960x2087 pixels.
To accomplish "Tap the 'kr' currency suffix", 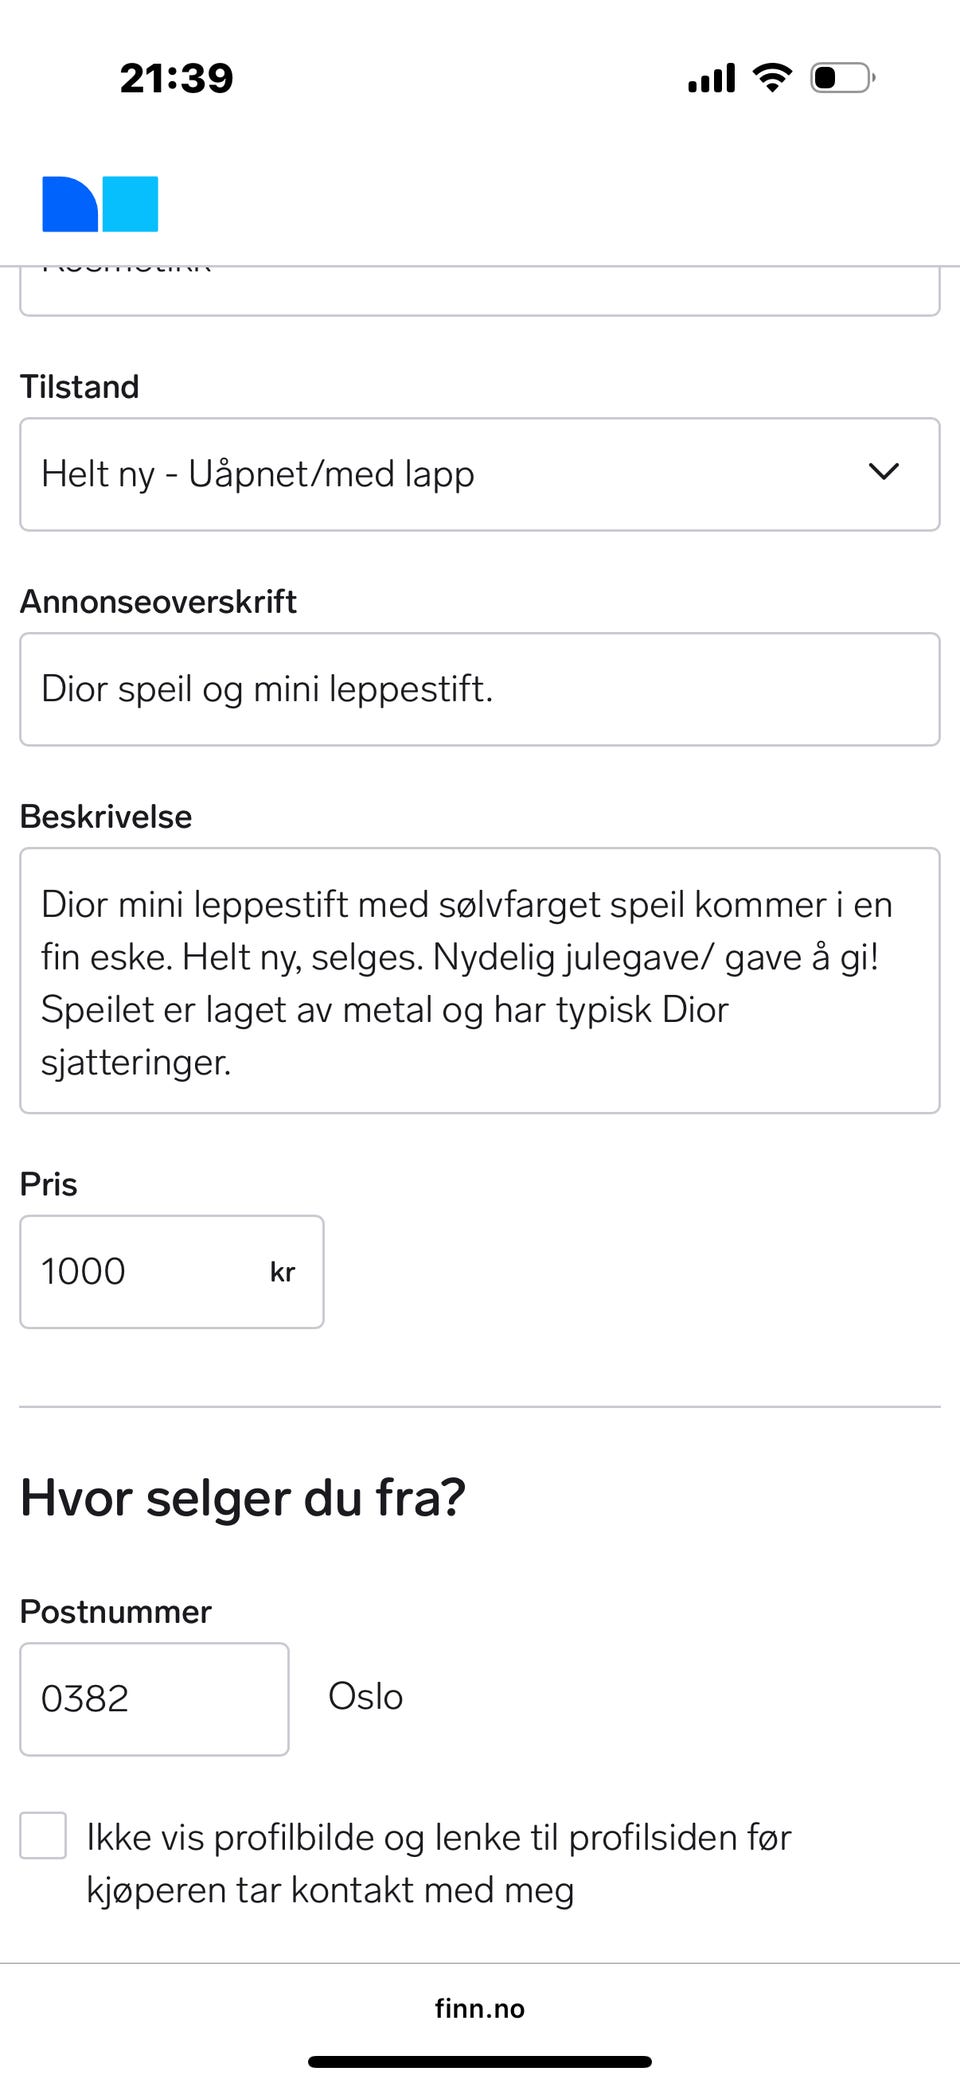I will 282,1272.
